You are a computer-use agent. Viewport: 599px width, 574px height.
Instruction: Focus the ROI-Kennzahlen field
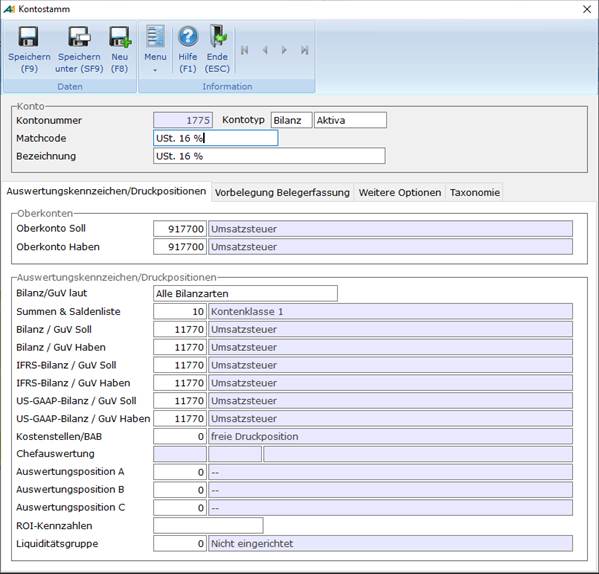pyautogui.click(x=208, y=525)
